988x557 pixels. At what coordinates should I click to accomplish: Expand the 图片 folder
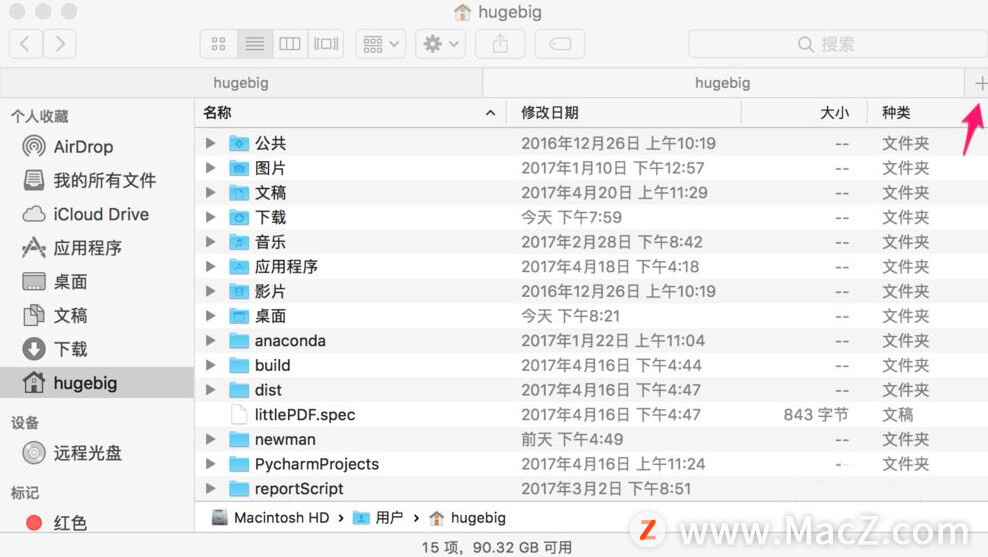point(210,168)
